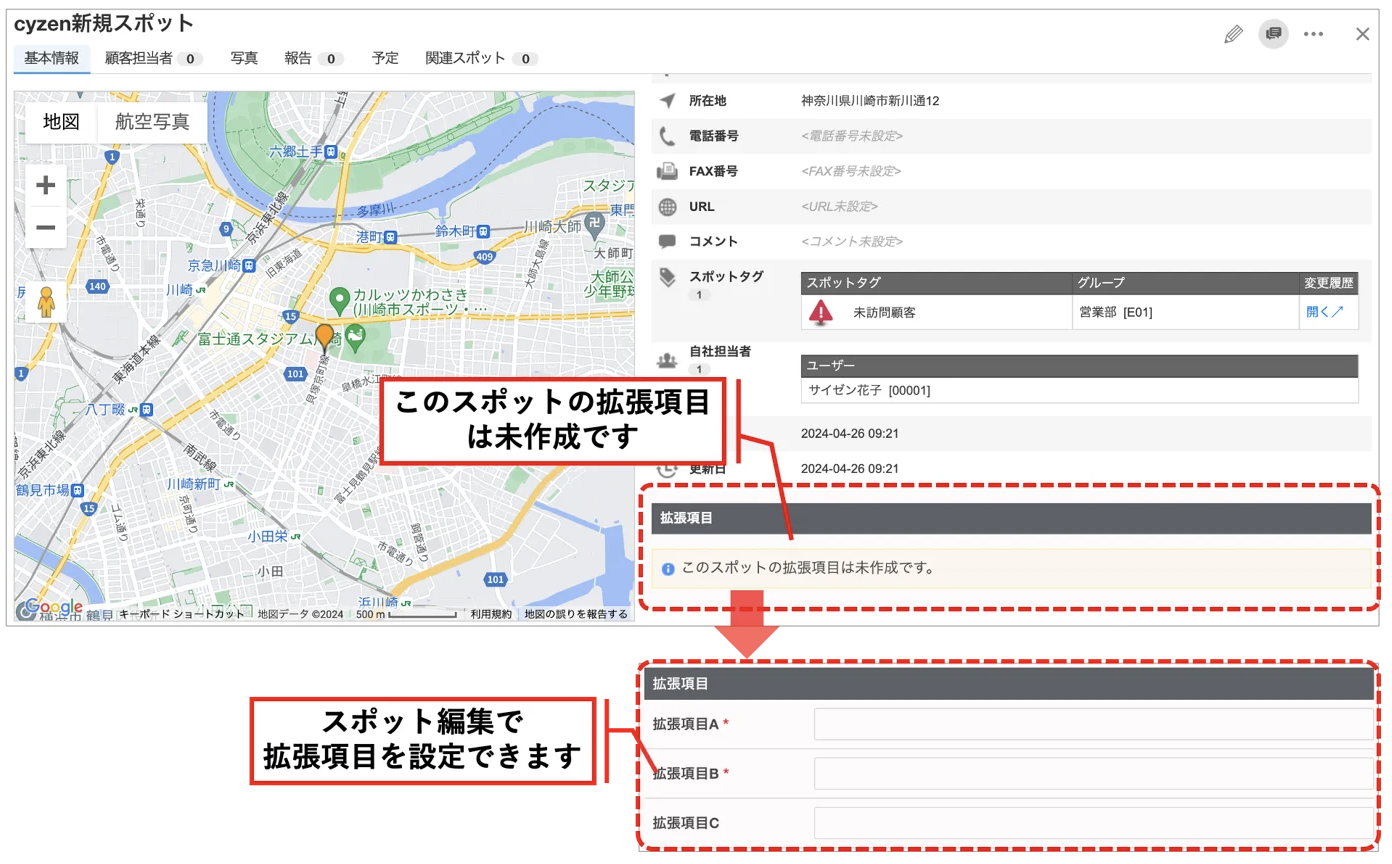The height and width of the screenshot is (864, 1392).
Task: Click the サイゼン花子 [00001] user row
Action: coord(1079,390)
